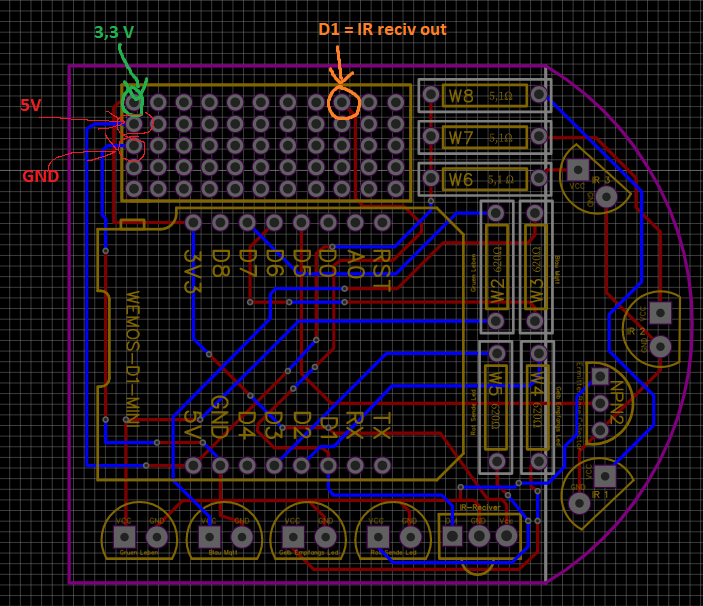Click the top pad of resistor W5
Screen dimensions: 703x606
497,353
